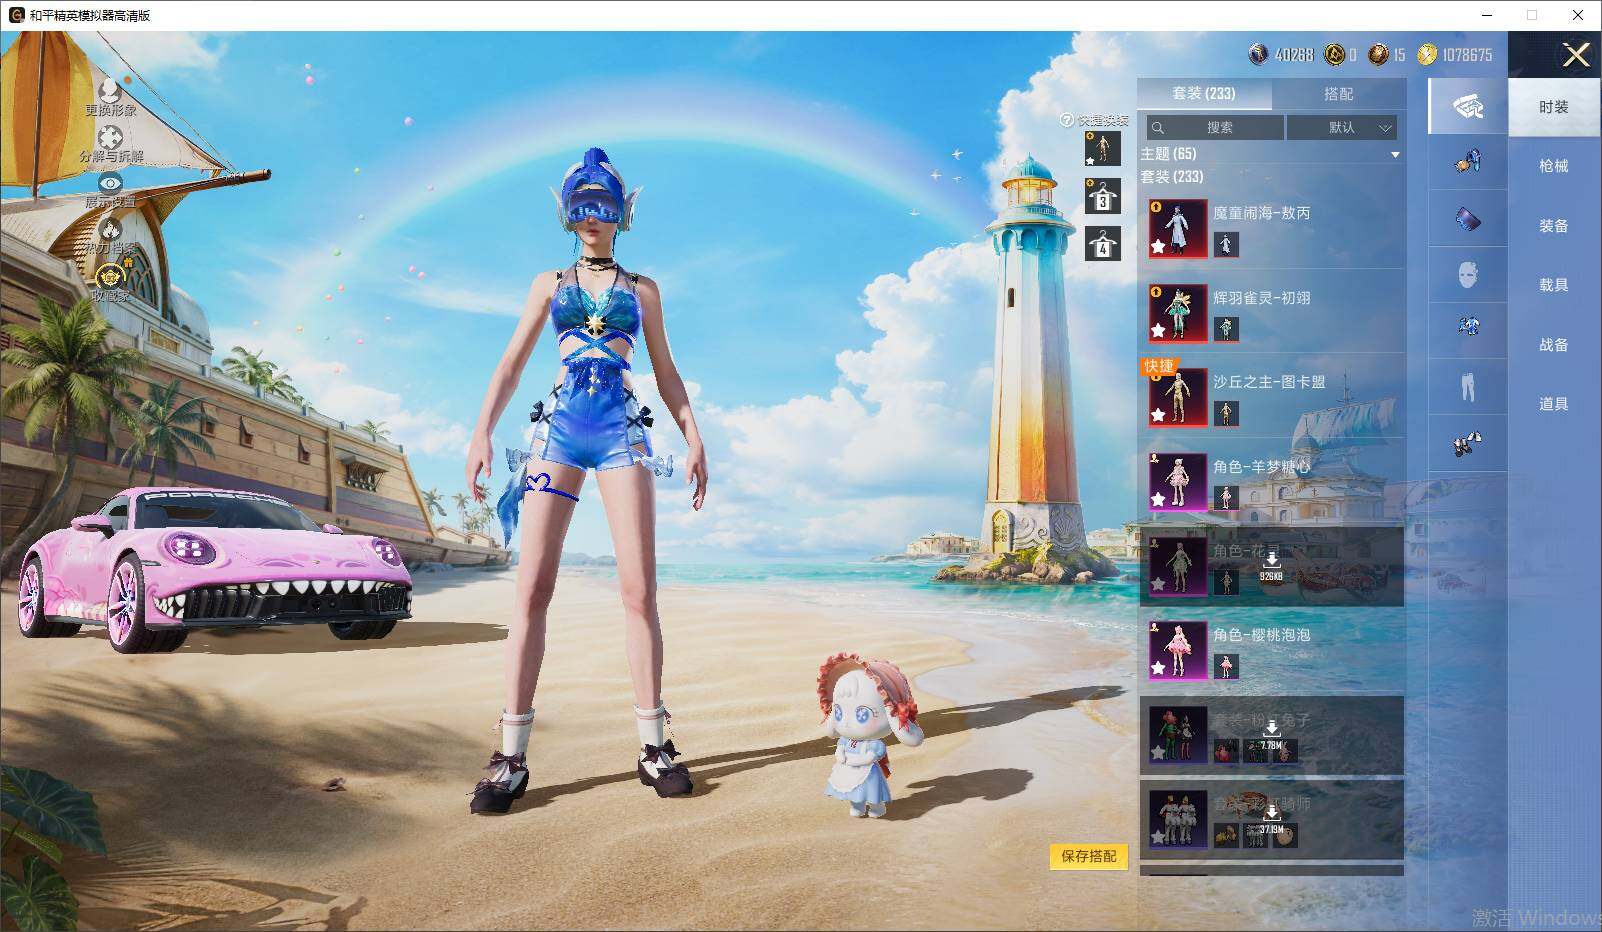Viewport: 1602px width, 932px height.
Task: Select quick outfit hanger slot 3
Action: [x=1102, y=196]
